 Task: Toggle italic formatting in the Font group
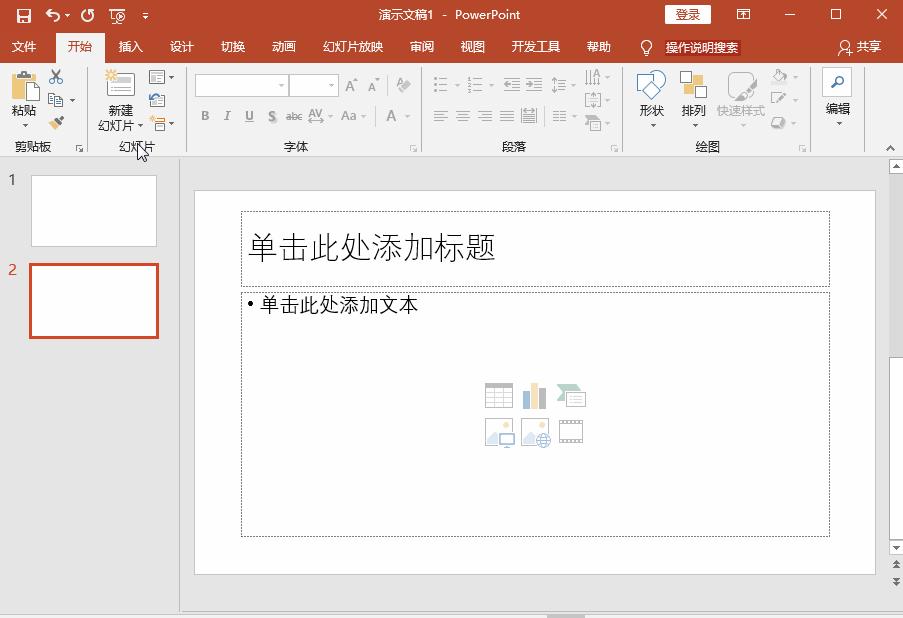click(x=226, y=116)
